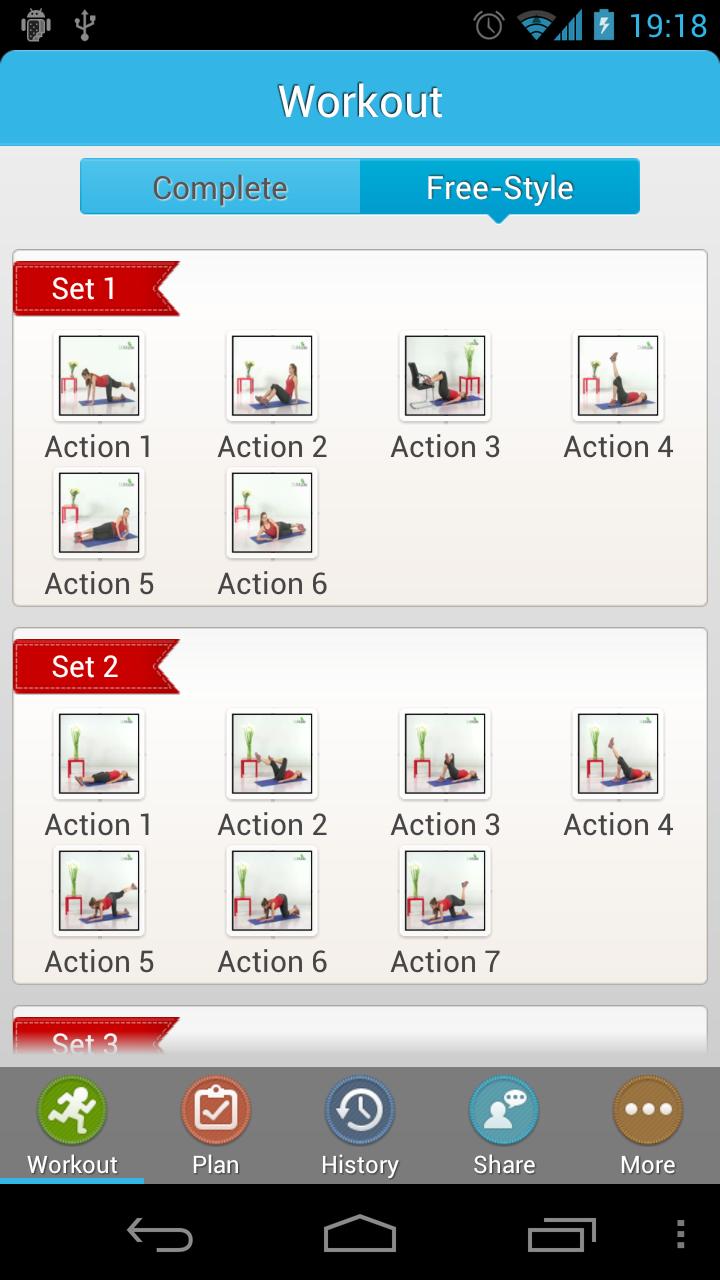This screenshot has height=1280, width=720.
Task: Select the Workout running figure icon
Action: 72,1110
